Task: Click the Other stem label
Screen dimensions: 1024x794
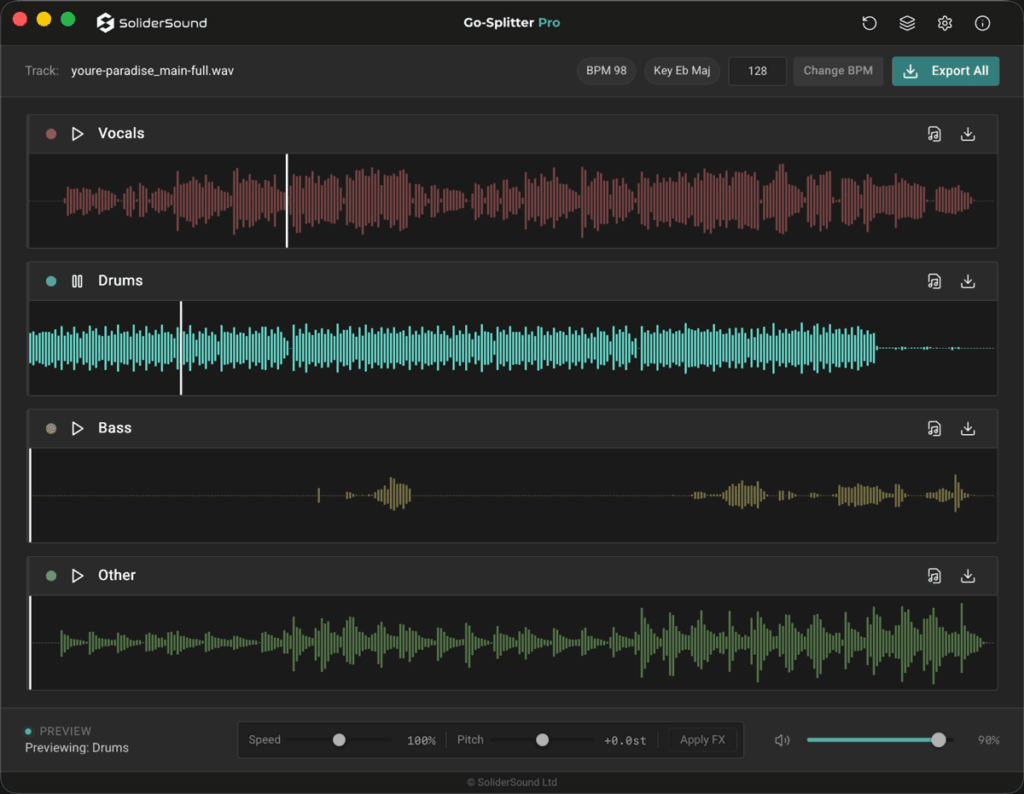Action: click(x=117, y=575)
